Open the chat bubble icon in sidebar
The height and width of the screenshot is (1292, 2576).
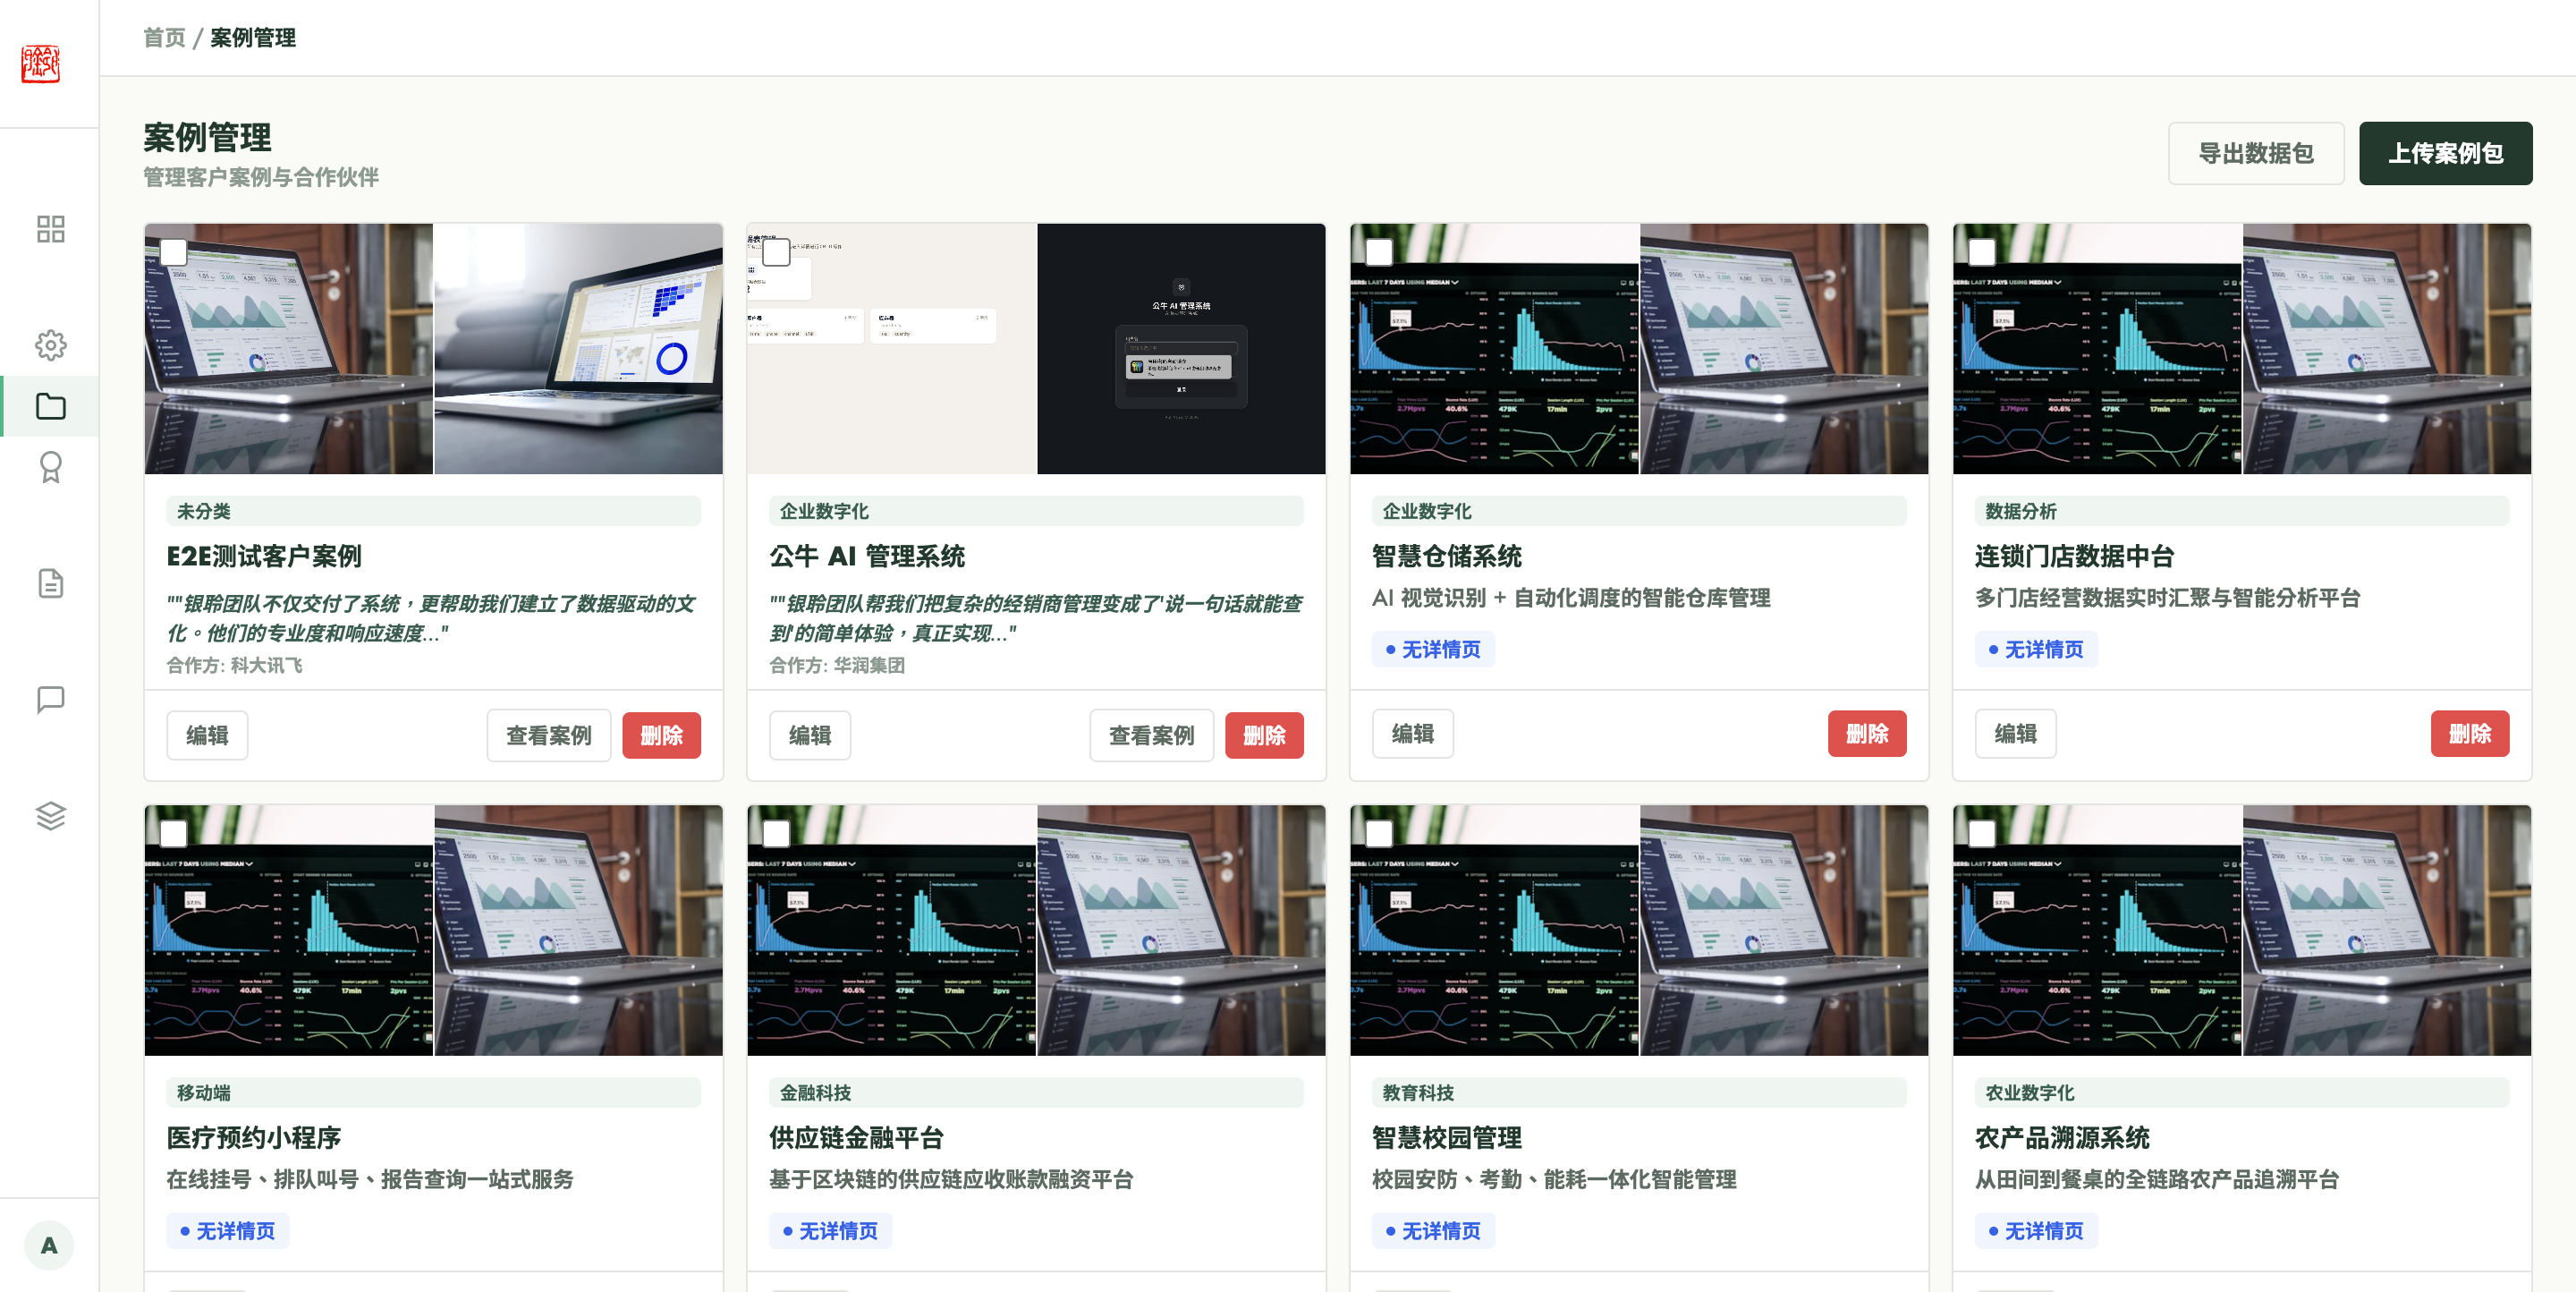(50, 699)
